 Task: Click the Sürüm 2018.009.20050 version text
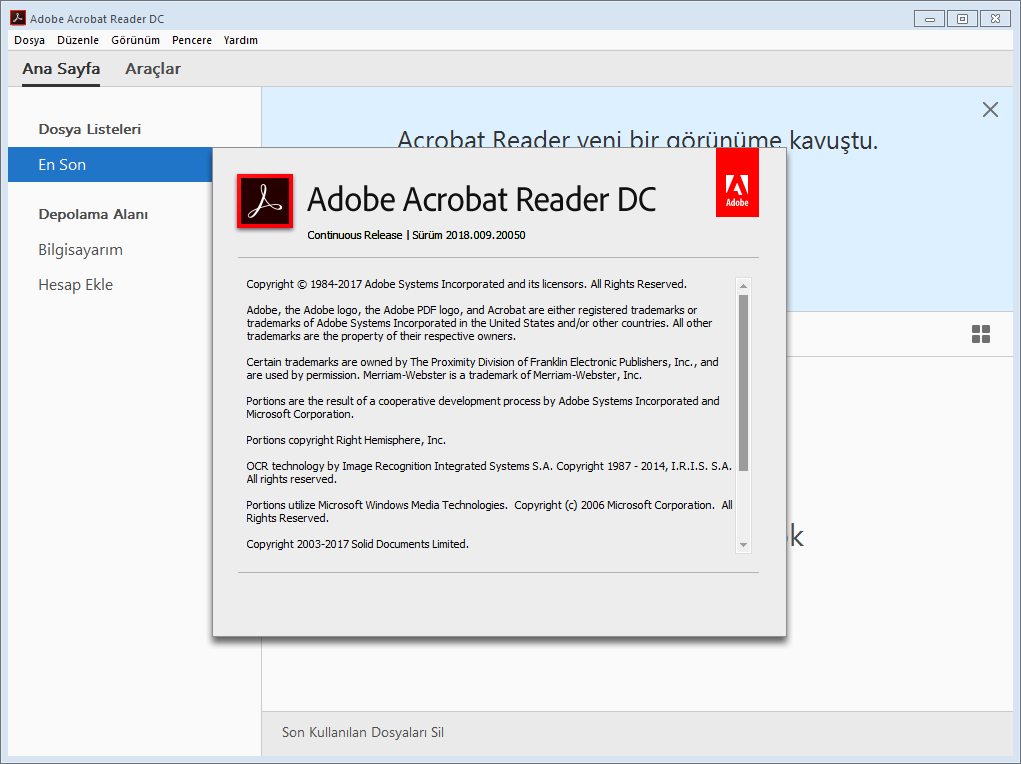tap(469, 235)
